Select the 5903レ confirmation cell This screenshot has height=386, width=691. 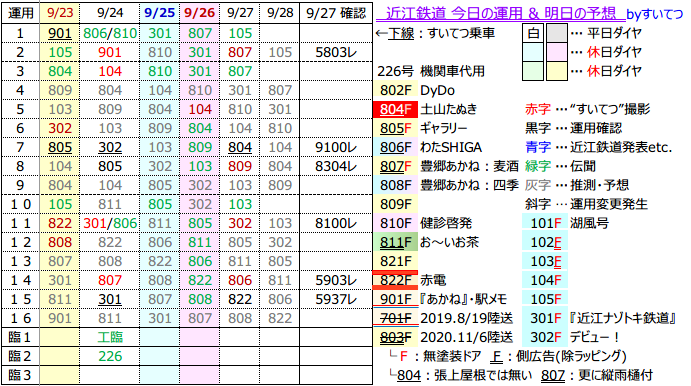pyautogui.click(x=336, y=280)
